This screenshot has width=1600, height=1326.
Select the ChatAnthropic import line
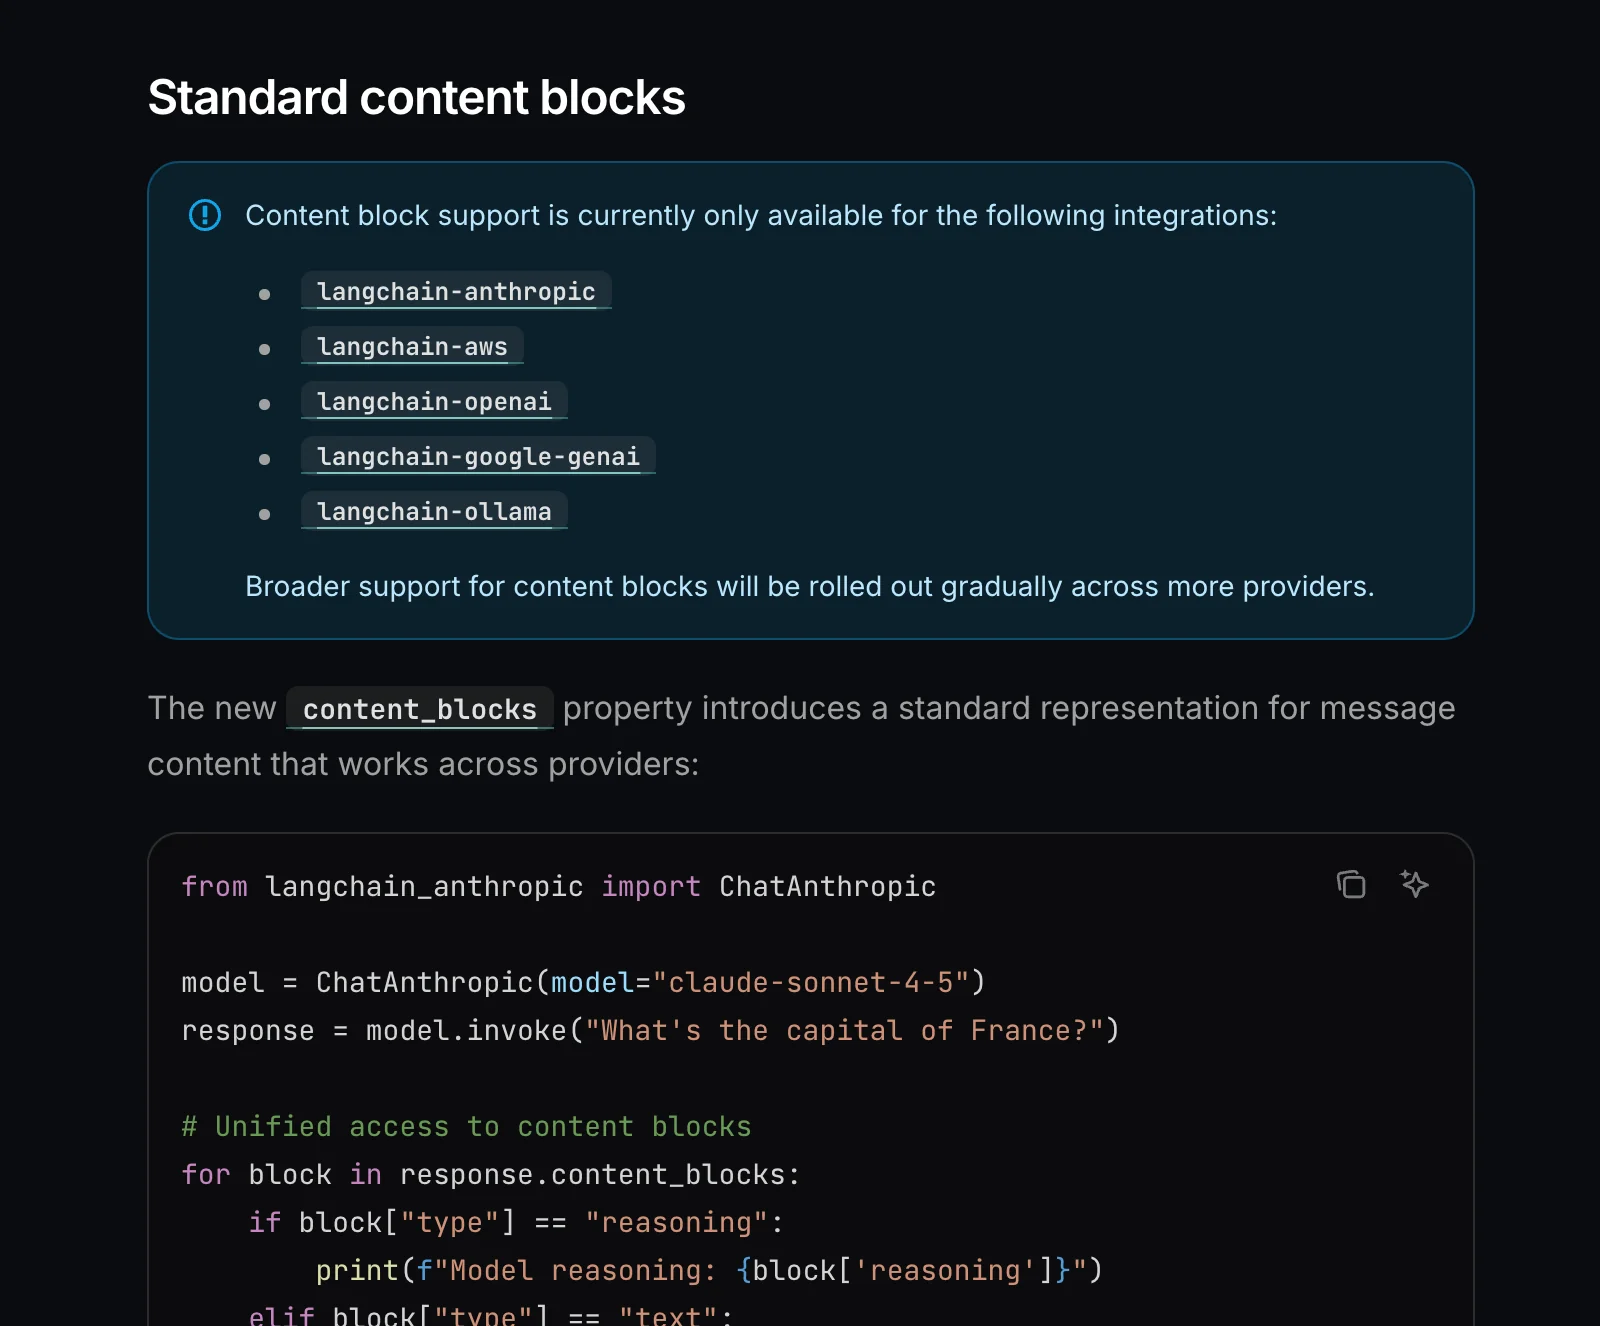coord(558,886)
